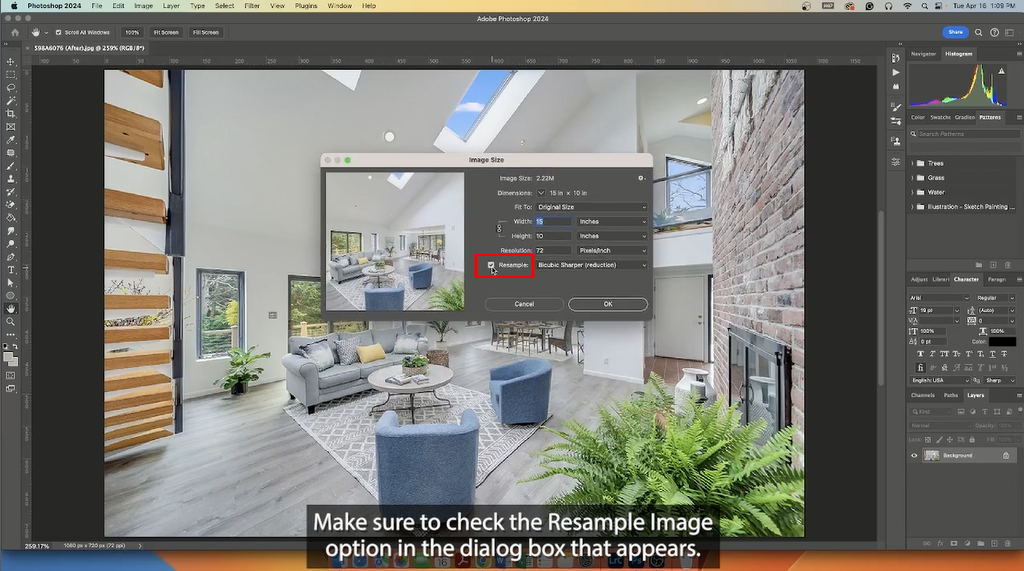This screenshot has width=1024, height=571.
Task: Click the Character panel text color swatch
Action: [1002, 342]
